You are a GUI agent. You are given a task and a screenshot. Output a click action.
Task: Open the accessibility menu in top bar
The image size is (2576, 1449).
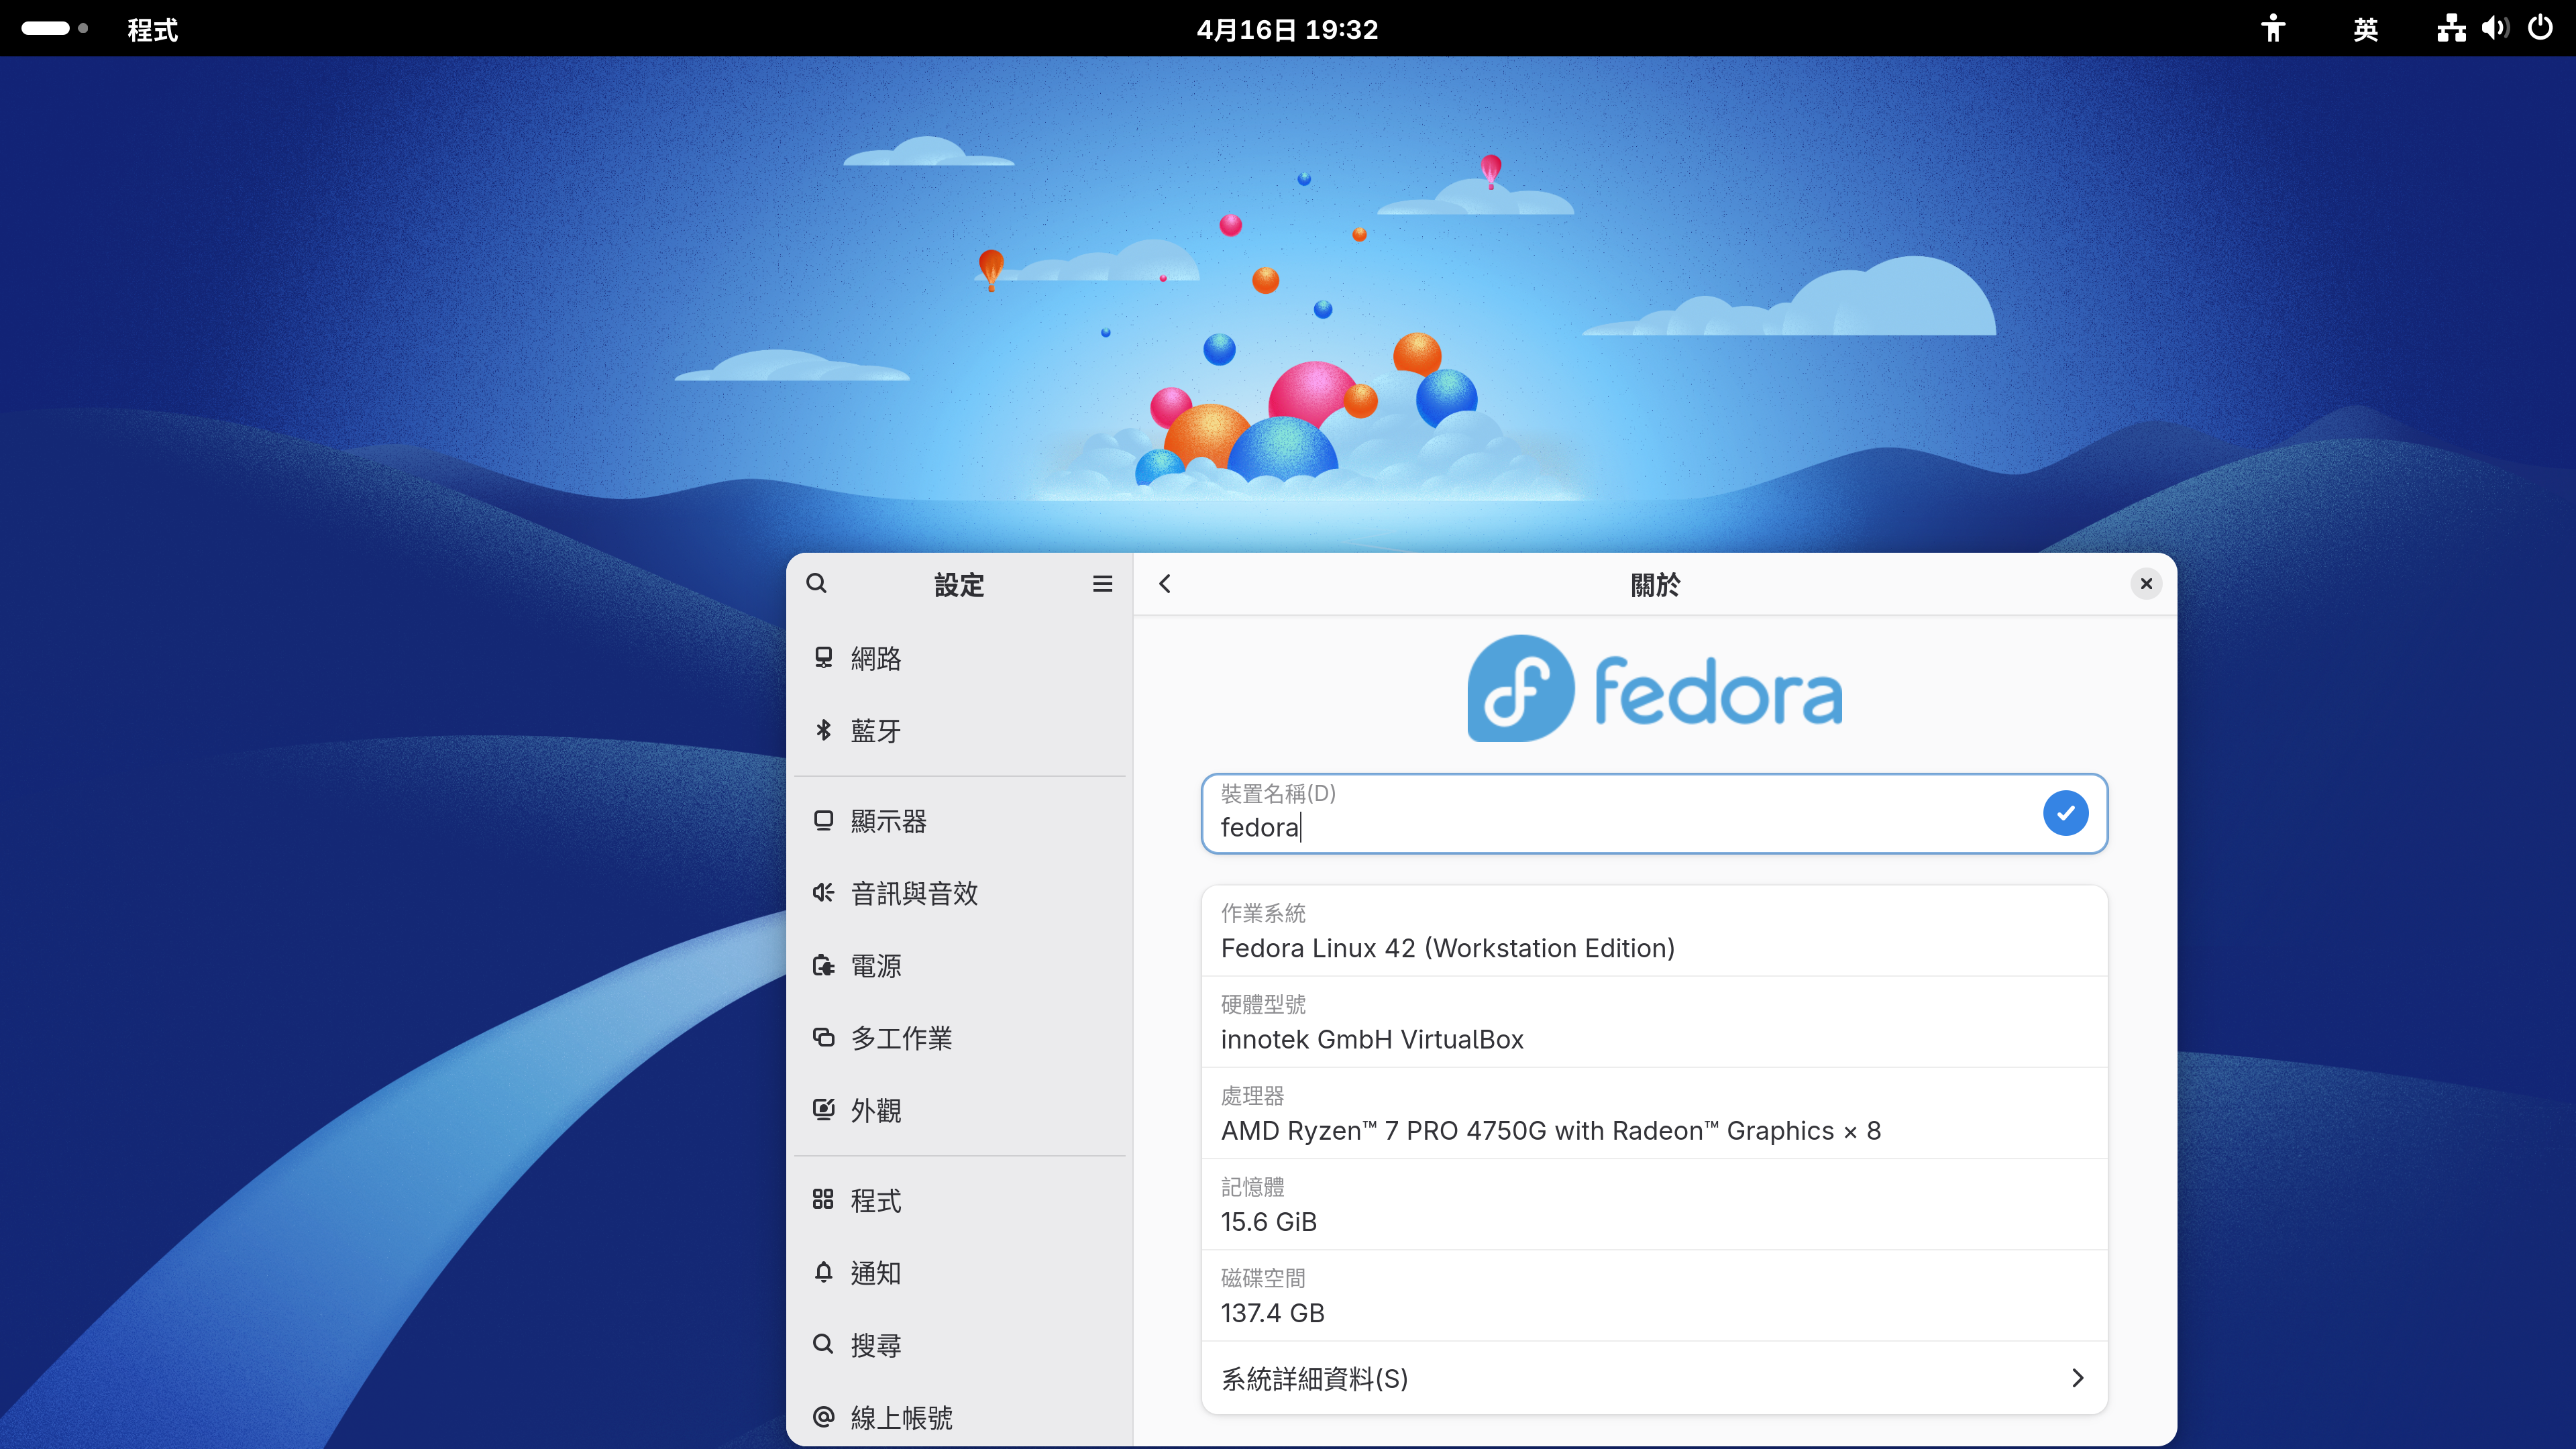tap(2272, 28)
